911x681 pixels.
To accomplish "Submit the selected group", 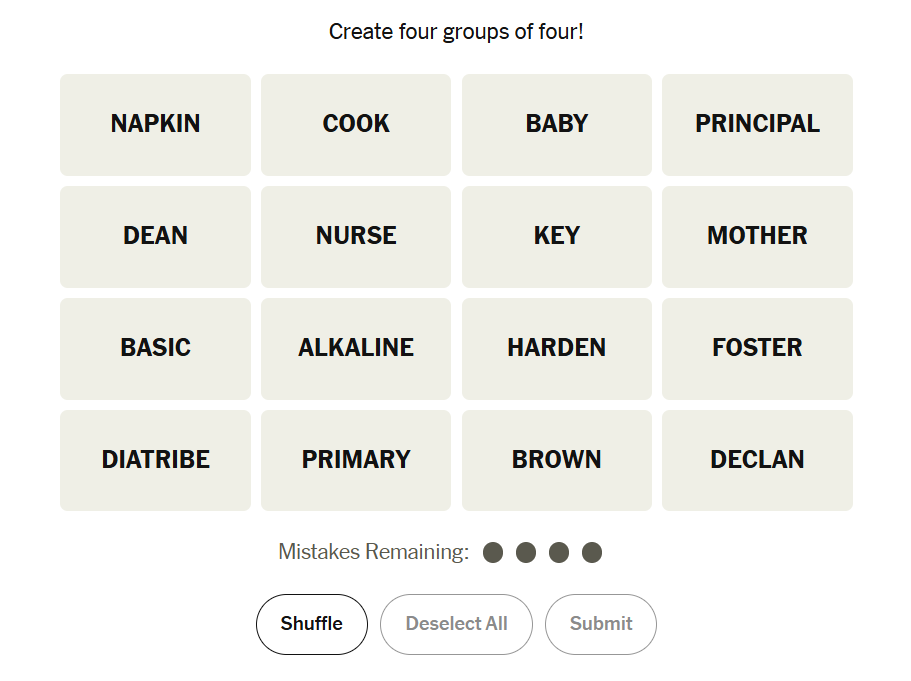I will tap(600, 624).
